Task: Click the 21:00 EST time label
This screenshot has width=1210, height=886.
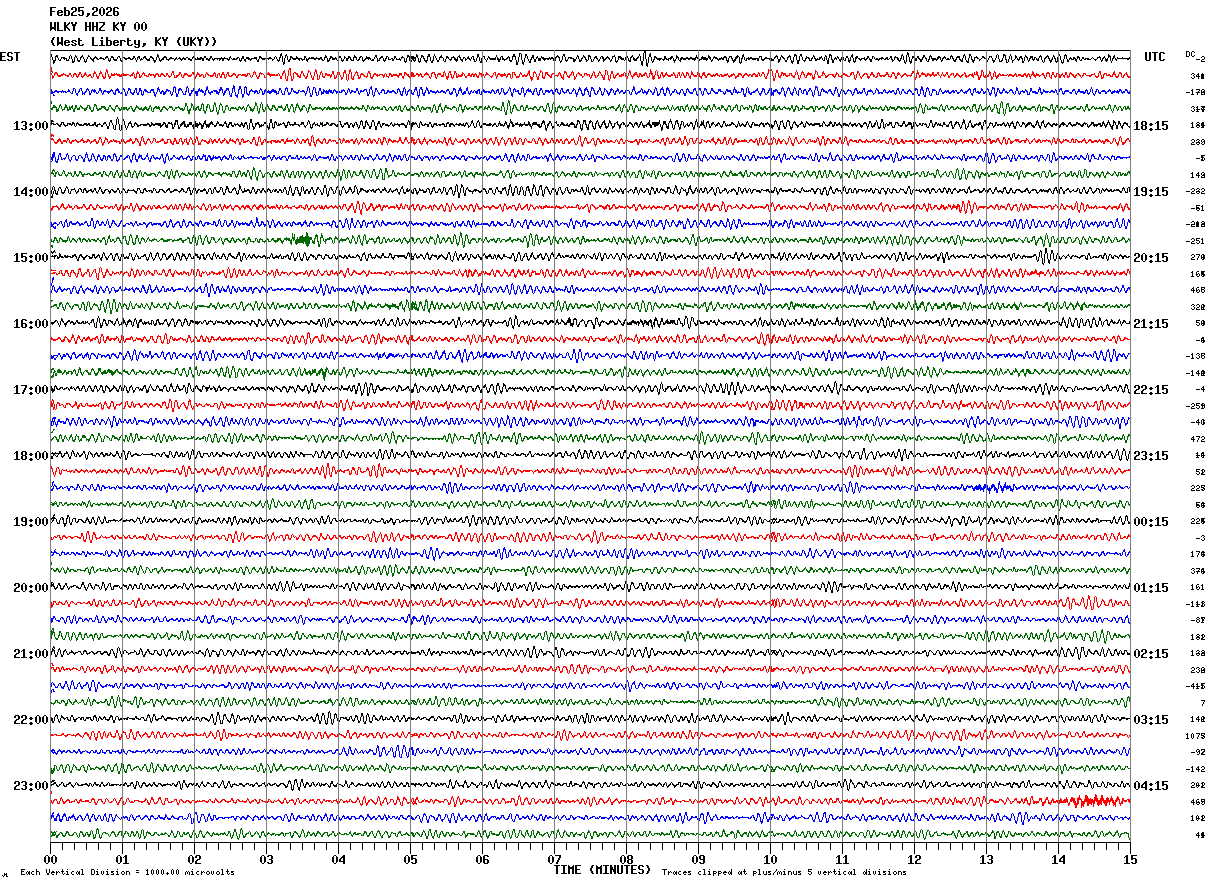Action: point(31,654)
